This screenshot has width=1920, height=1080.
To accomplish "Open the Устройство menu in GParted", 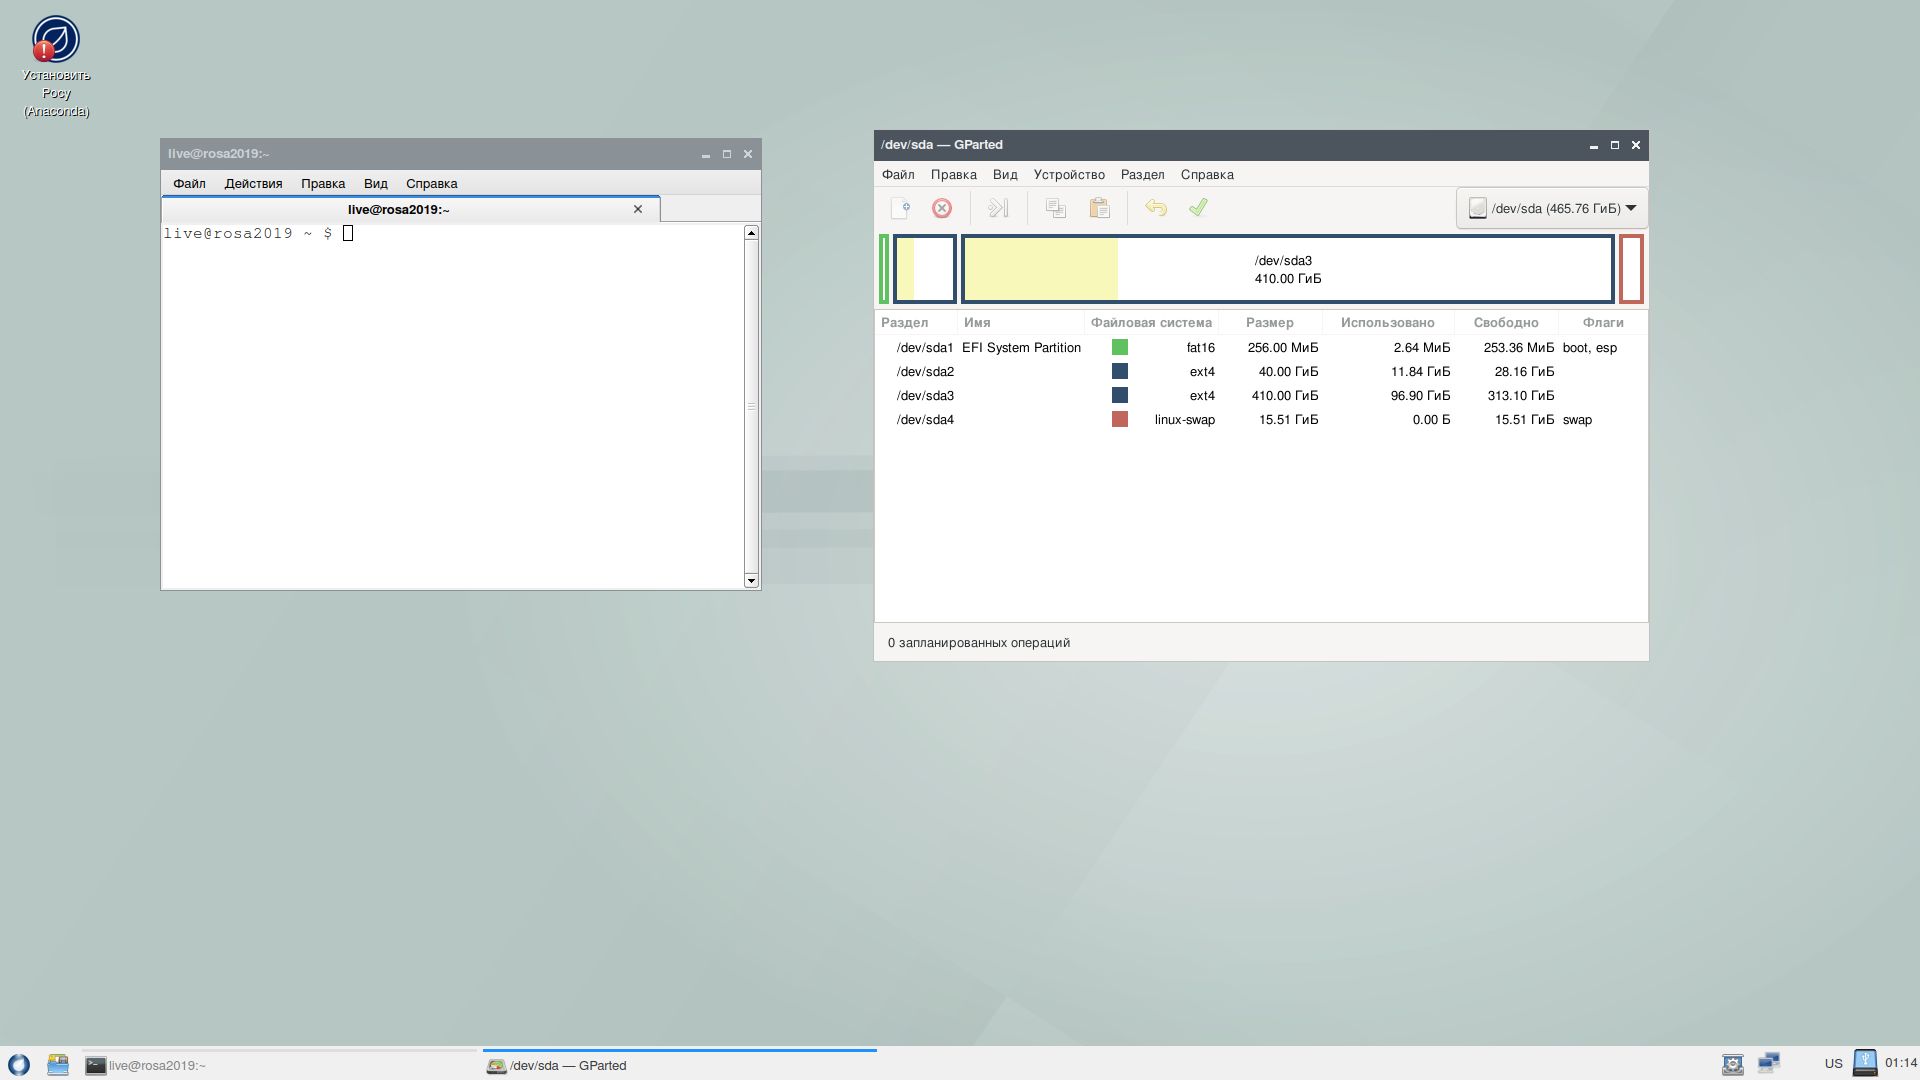I will pos(1069,174).
